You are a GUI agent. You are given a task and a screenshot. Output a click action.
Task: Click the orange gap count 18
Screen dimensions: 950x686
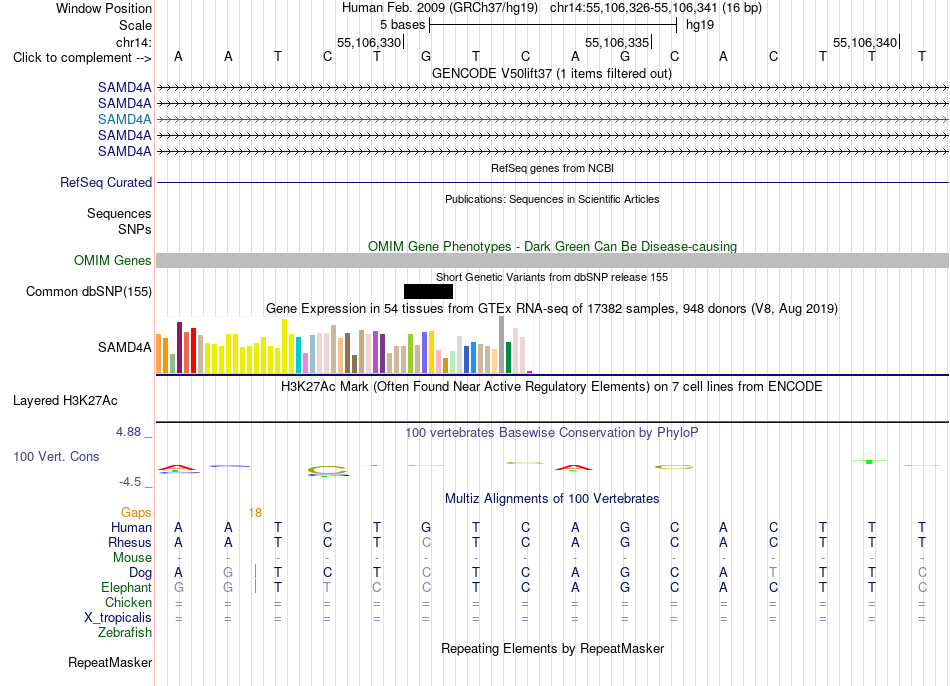(255, 513)
